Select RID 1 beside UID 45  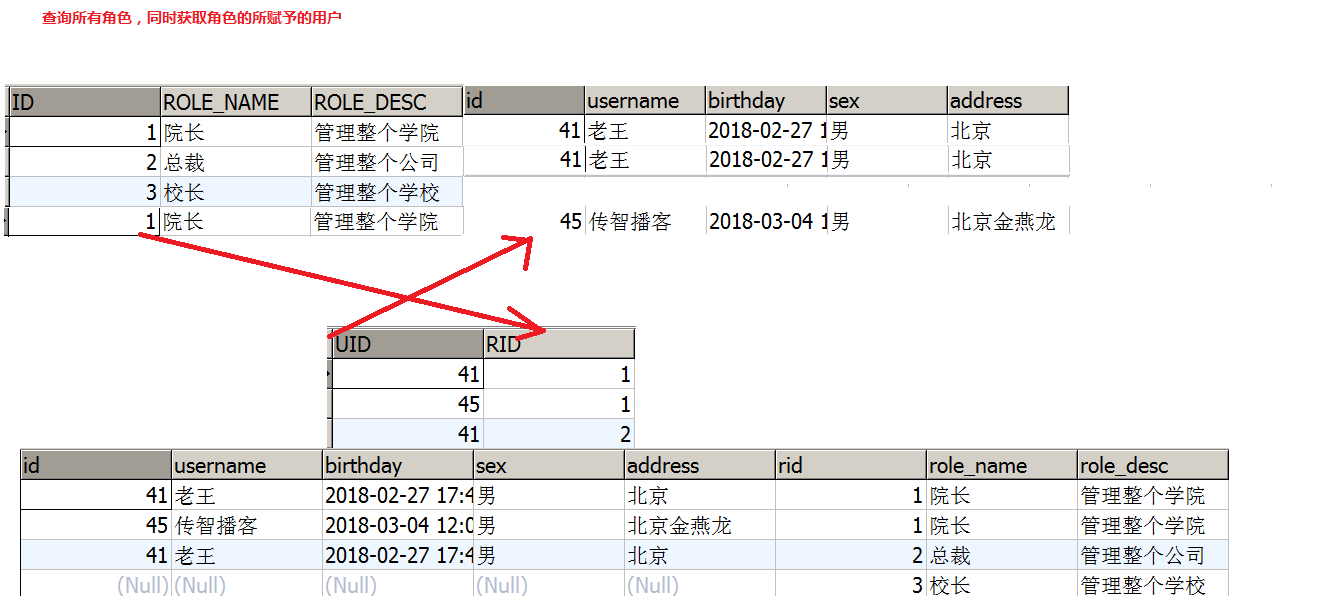tap(559, 404)
